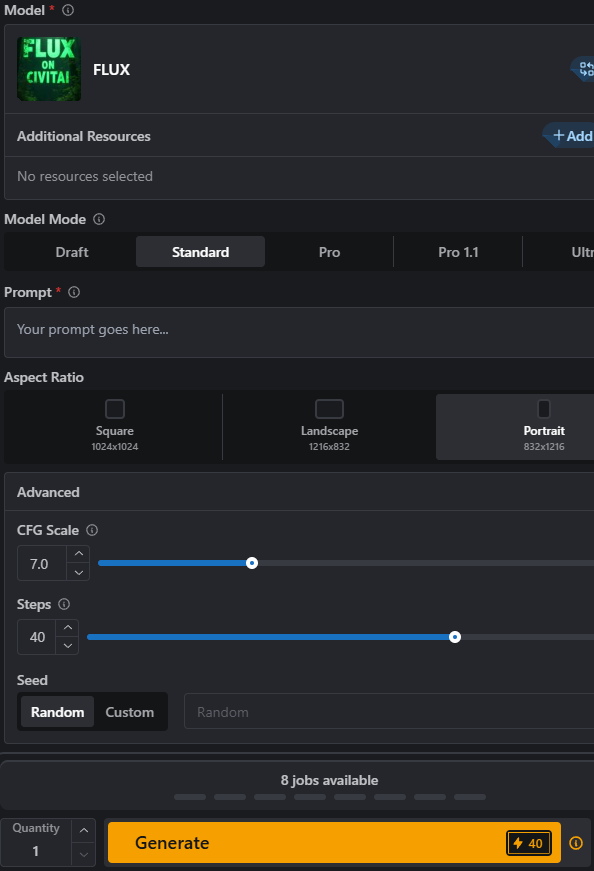Screen dimensions: 594x871
Task: Switch Model Mode to Pro 1.1
Action: click(x=458, y=252)
